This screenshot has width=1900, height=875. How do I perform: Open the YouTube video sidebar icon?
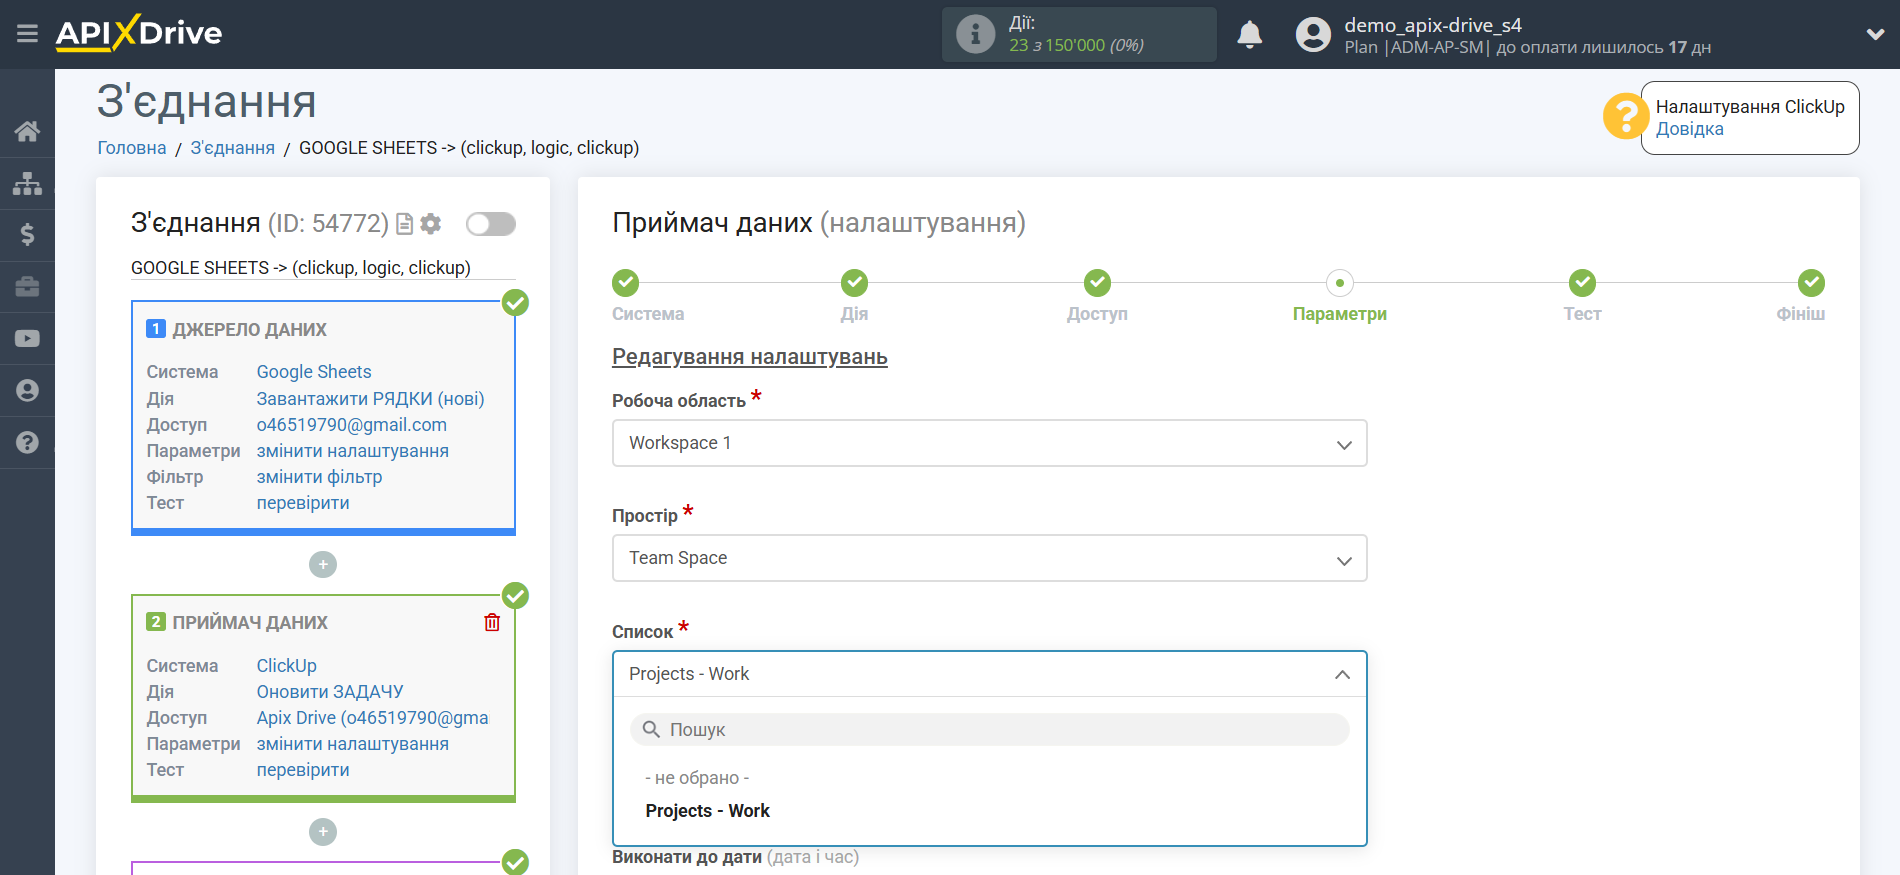point(27,339)
